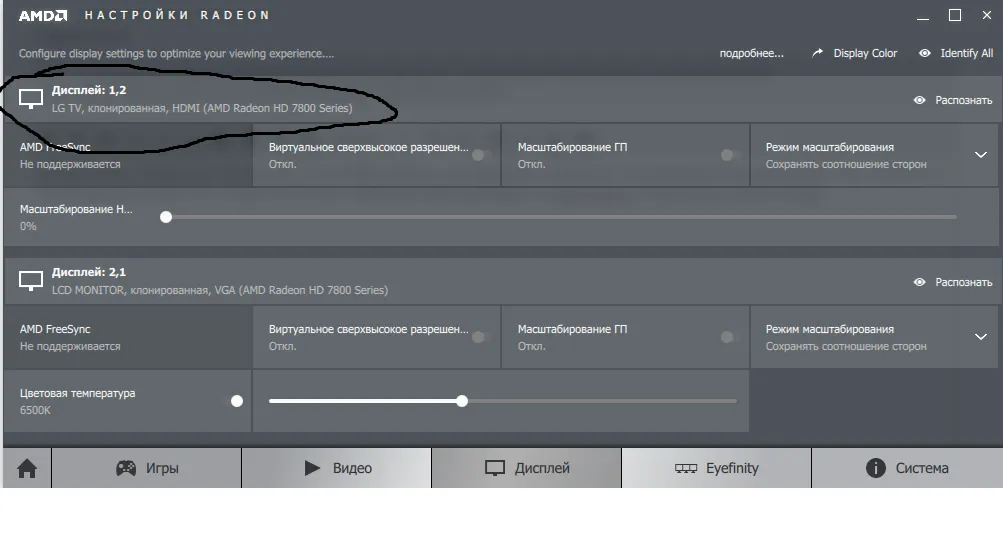This screenshot has width=1003, height=540.
Task: Expand Режим масштабирования dropdown for Дисплей 2,1
Action: point(981,337)
